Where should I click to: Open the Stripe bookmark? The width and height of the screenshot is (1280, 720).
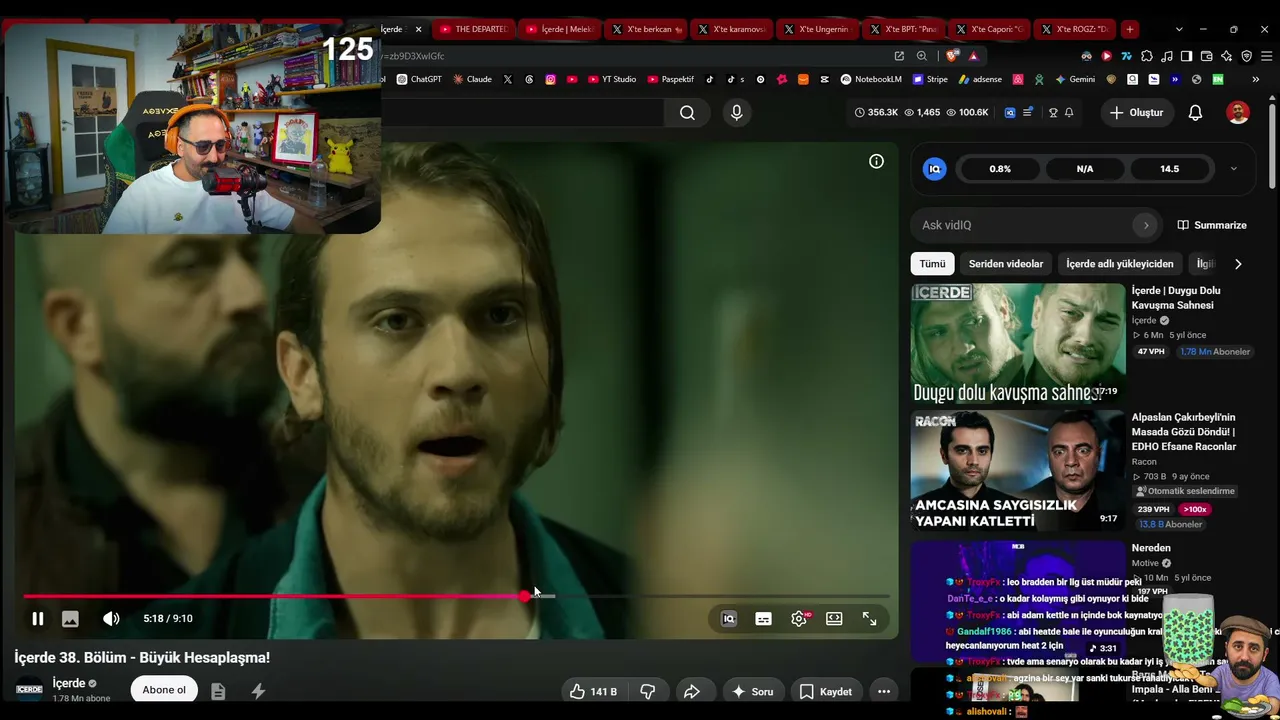[x=929, y=79]
